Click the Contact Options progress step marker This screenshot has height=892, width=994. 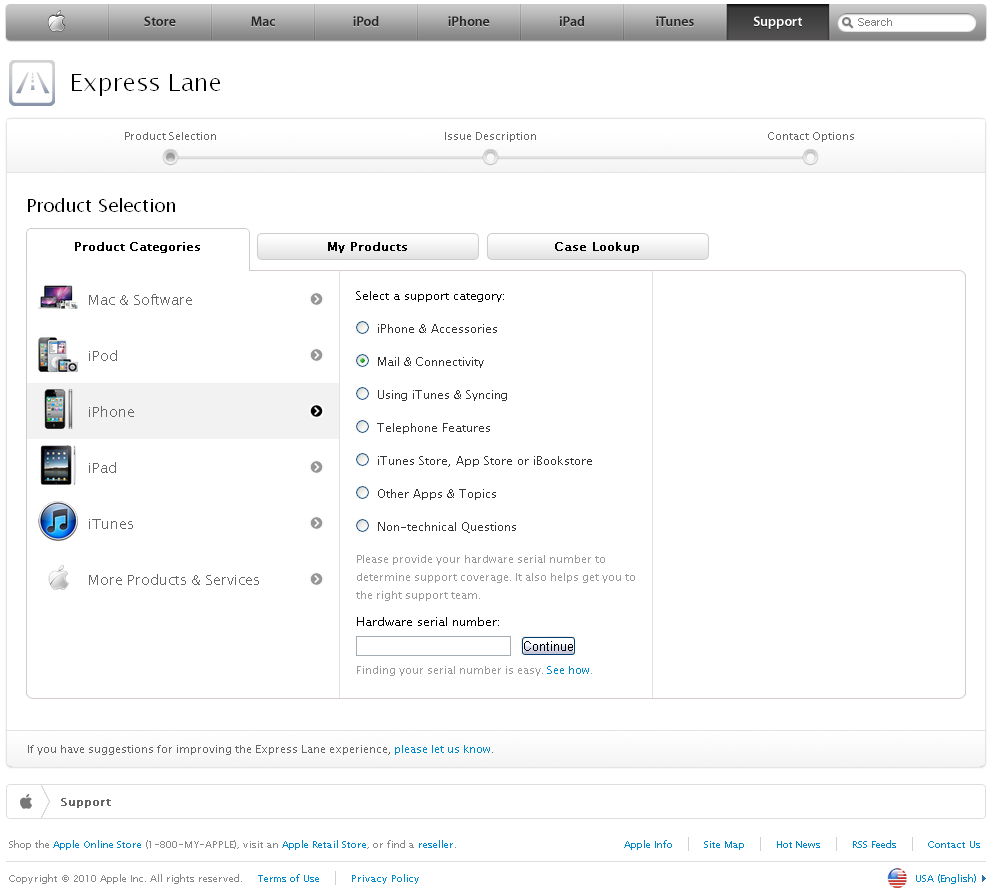pyautogui.click(x=810, y=157)
